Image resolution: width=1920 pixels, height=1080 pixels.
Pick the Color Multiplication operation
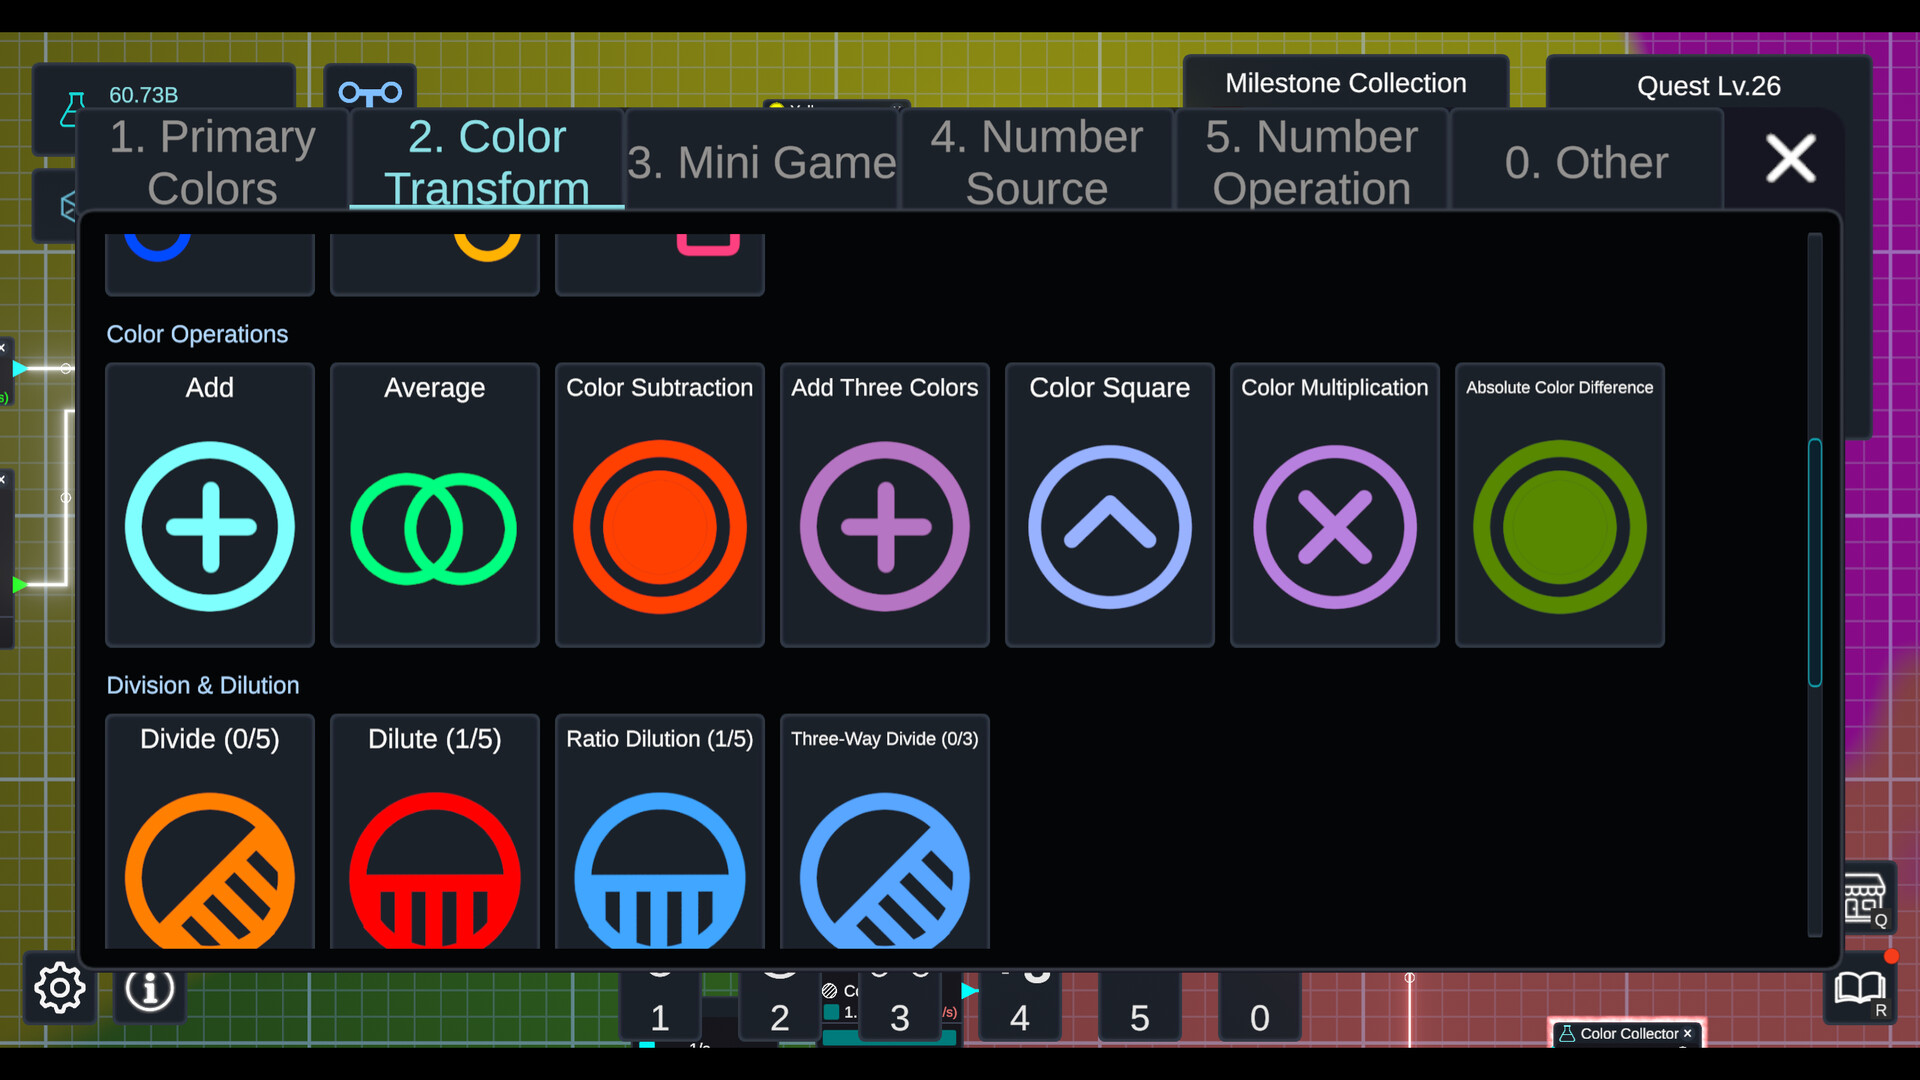[x=1335, y=505]
